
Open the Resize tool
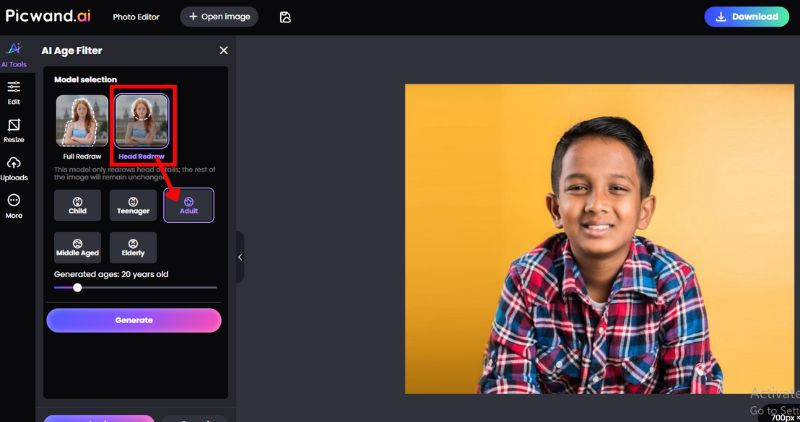[x=14, y=130]
